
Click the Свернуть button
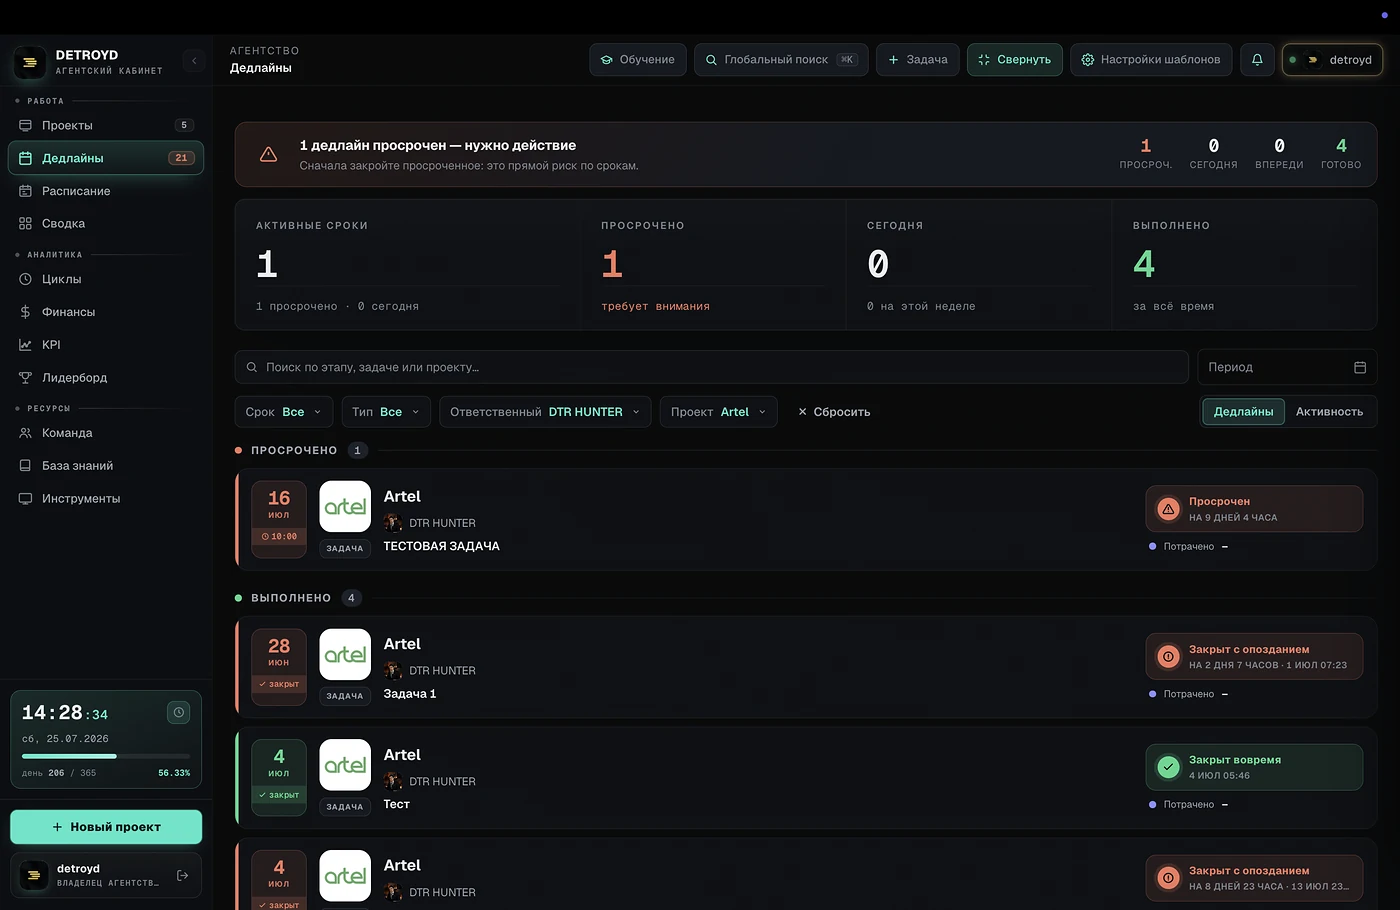coord(1015,60)
